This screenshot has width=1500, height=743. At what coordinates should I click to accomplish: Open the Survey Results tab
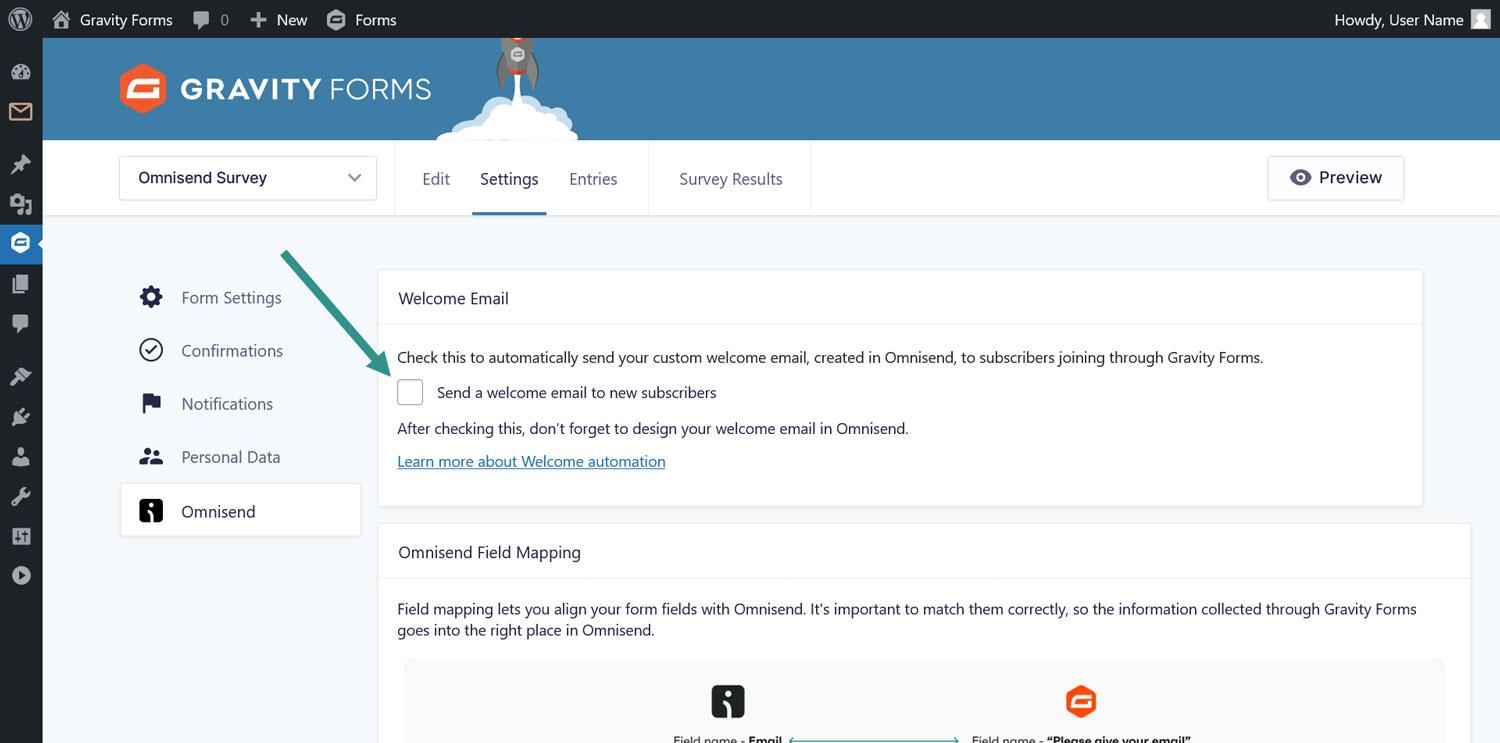pos(731,179)
